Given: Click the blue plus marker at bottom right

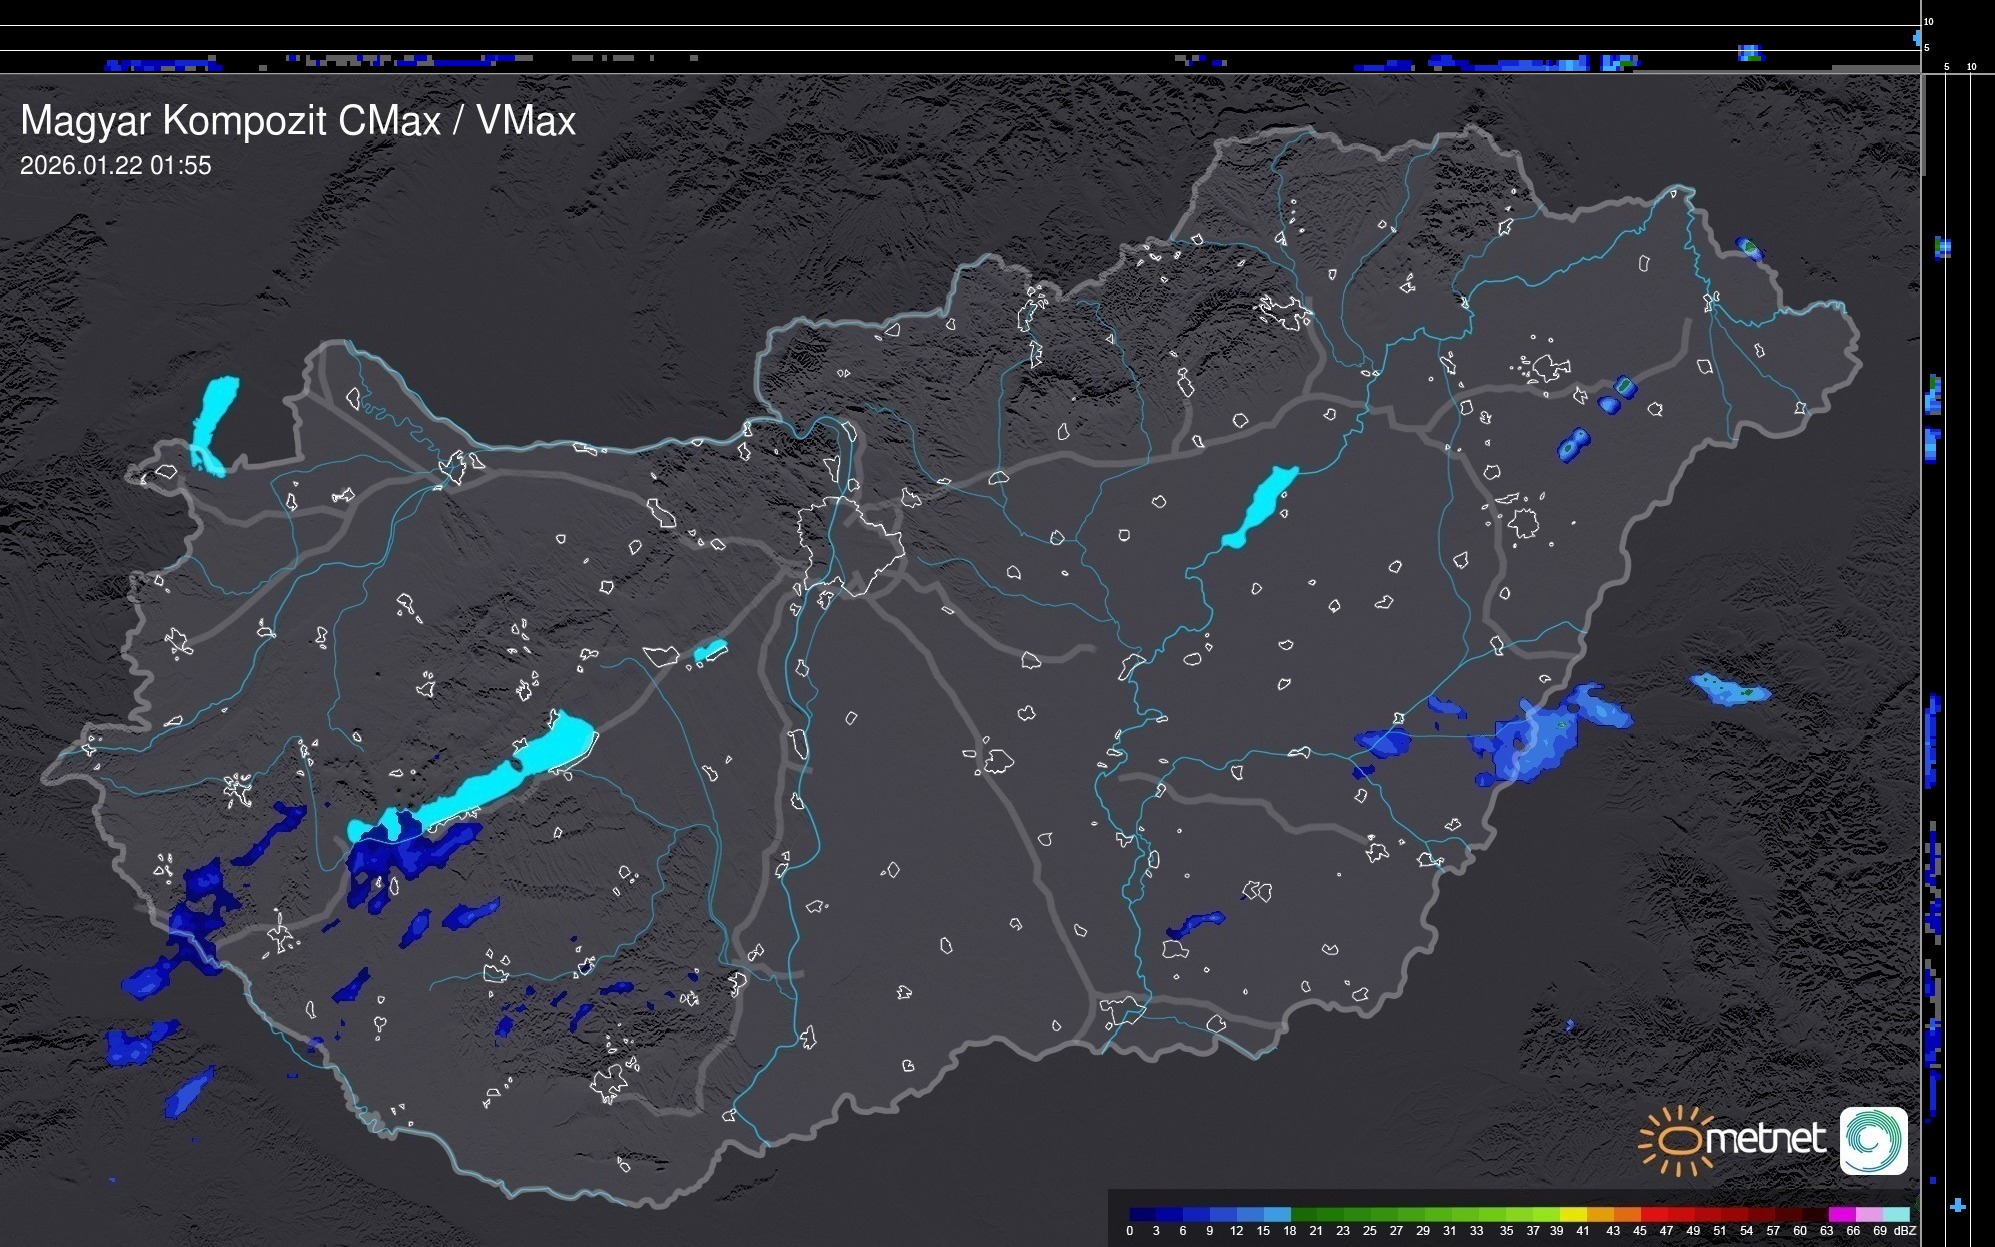Looking at the screenshot, I should click(x=1957, y=1206).
